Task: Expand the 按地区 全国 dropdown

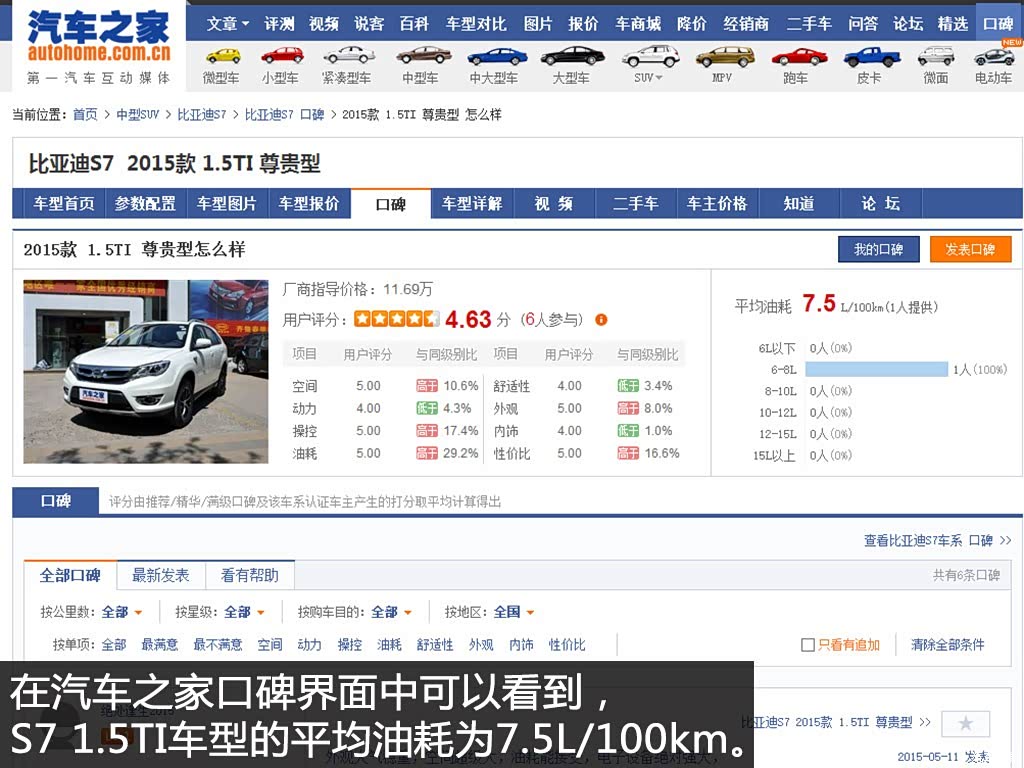Action: pyautogui.click(x=514, y=612)
